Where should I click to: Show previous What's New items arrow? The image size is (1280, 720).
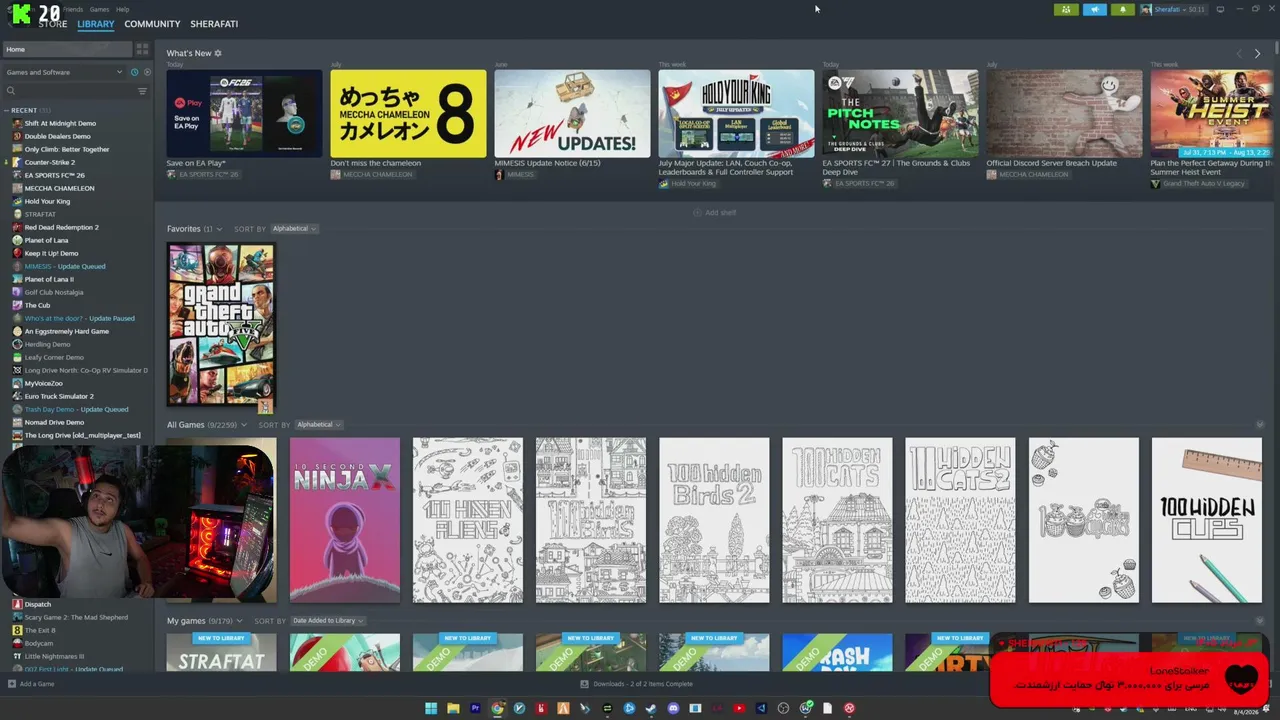point(1239,54)
